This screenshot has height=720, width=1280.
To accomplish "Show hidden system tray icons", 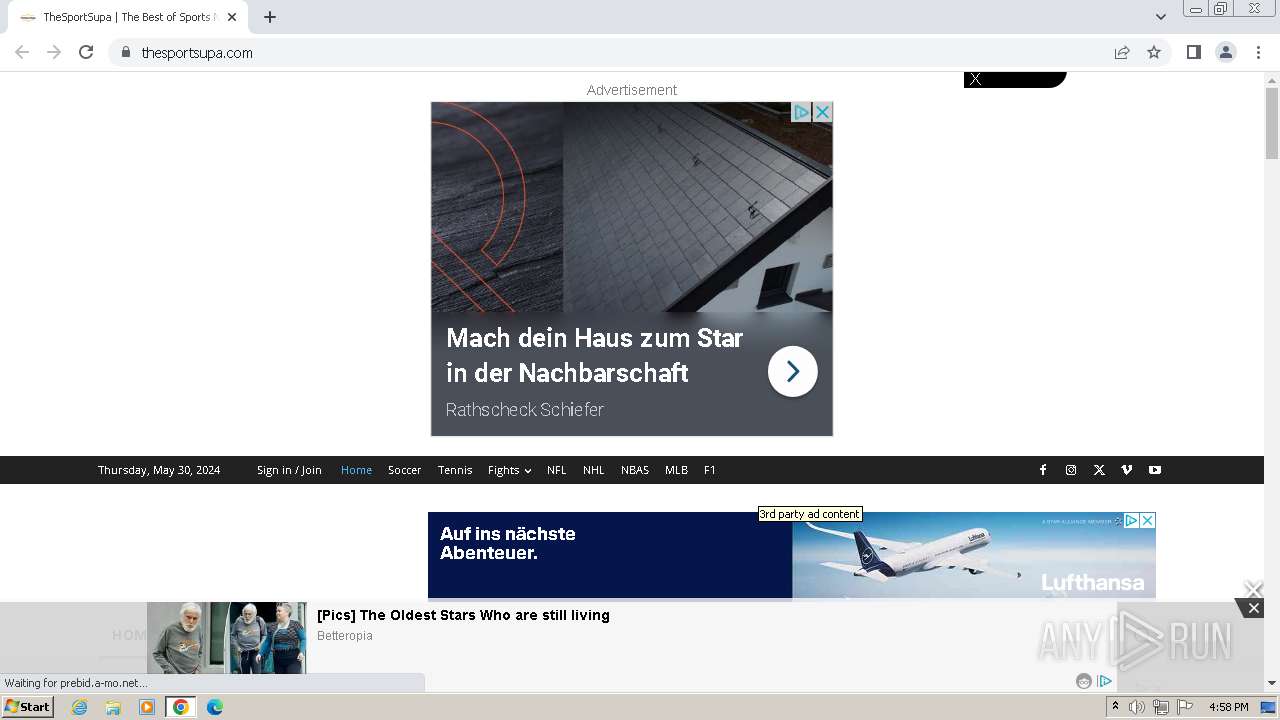I will pos(1115,707).
